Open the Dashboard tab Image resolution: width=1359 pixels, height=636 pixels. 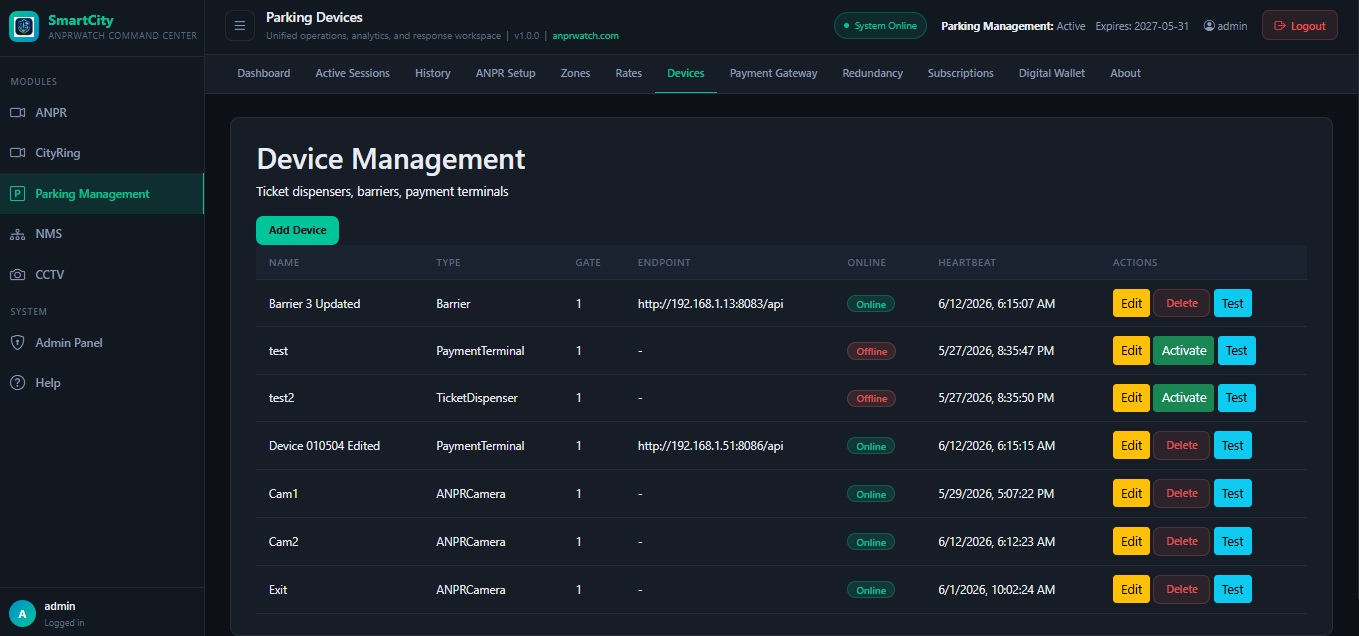click(x=264, y=73)
